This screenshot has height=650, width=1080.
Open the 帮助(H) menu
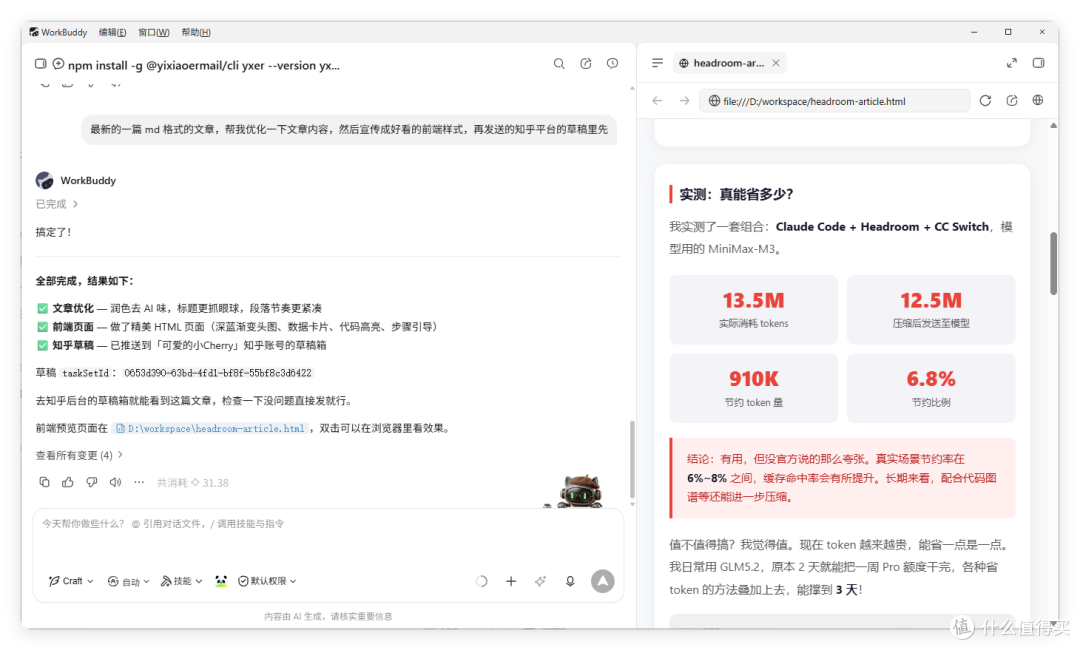tap(196, 32)
